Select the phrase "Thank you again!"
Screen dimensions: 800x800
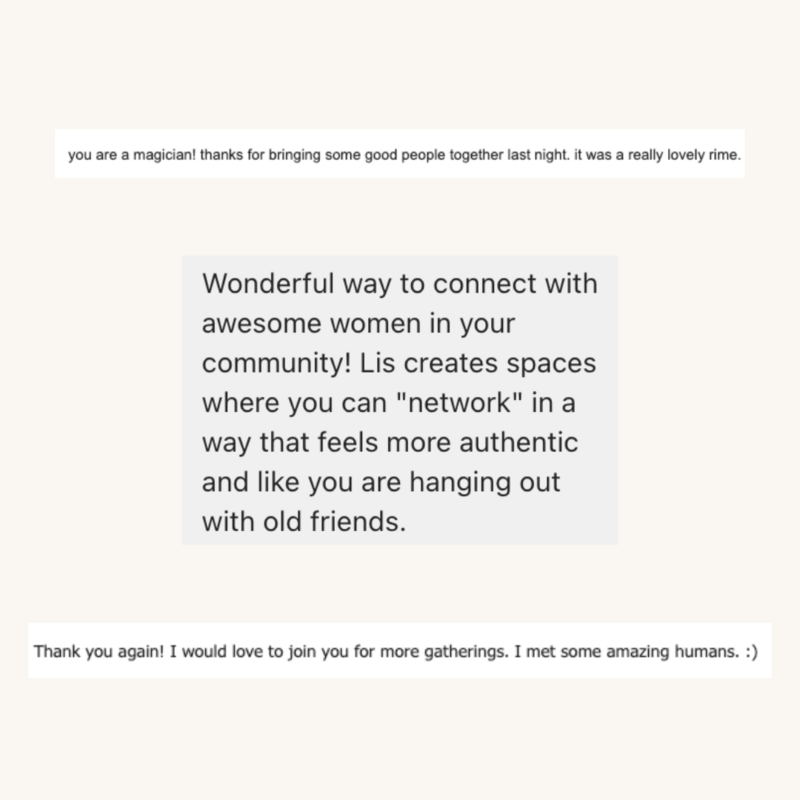[x=99, y=652]
